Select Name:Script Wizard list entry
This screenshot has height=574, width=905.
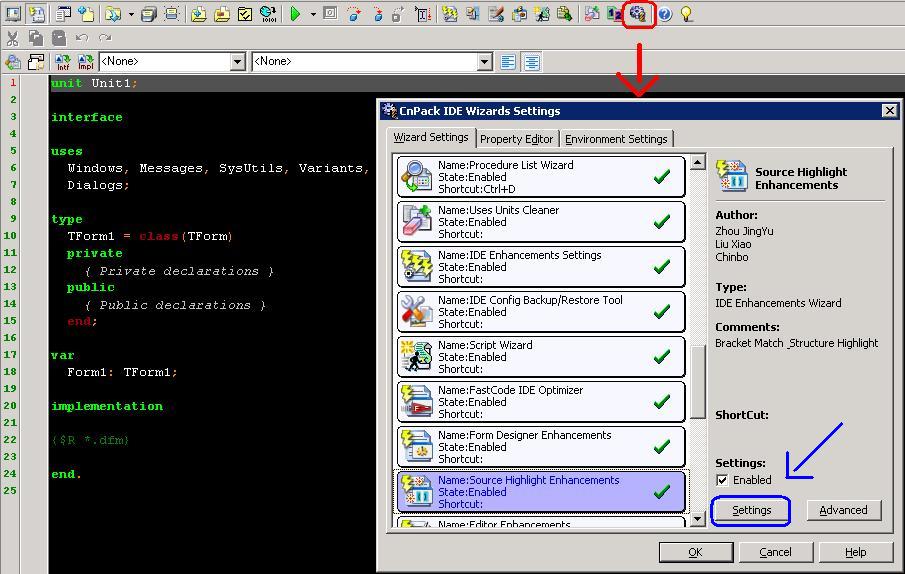541,357
